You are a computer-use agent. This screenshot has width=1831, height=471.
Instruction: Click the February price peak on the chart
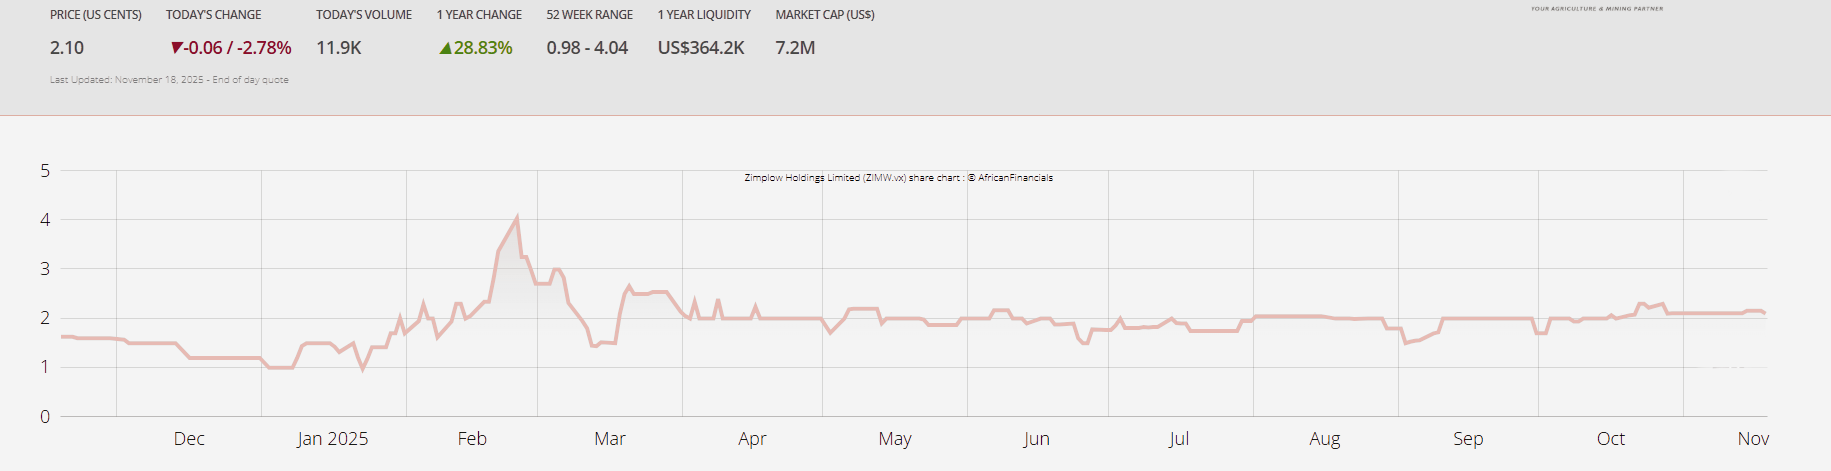tap(516, 217)
